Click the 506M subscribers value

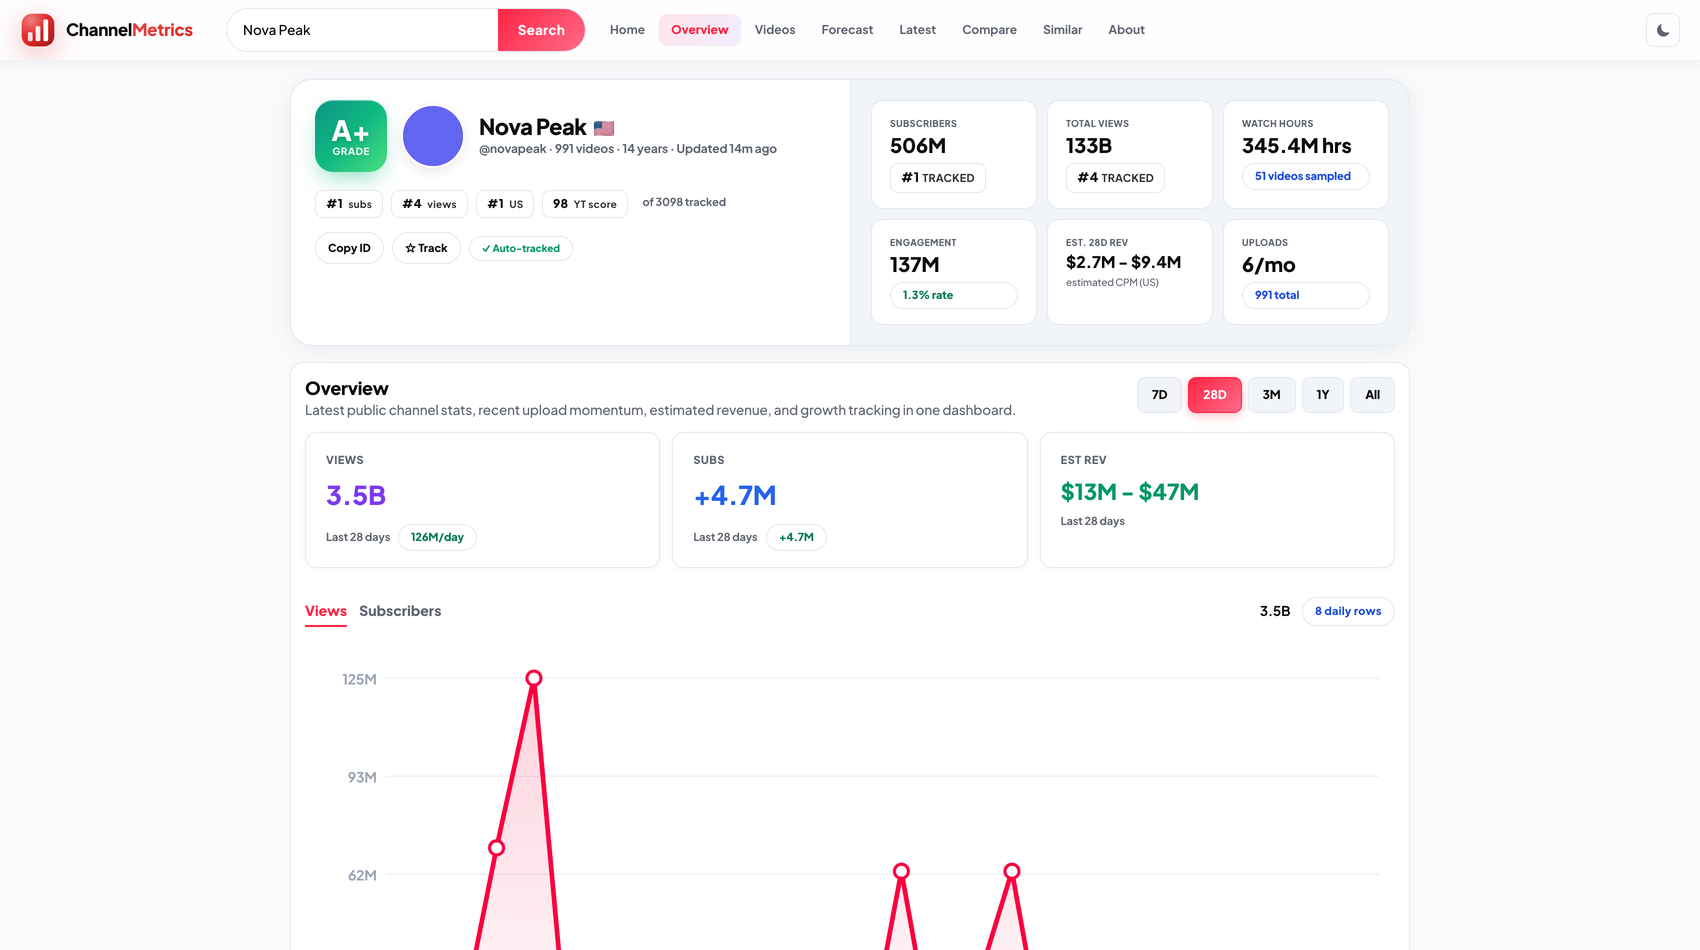tap(918, 146)
